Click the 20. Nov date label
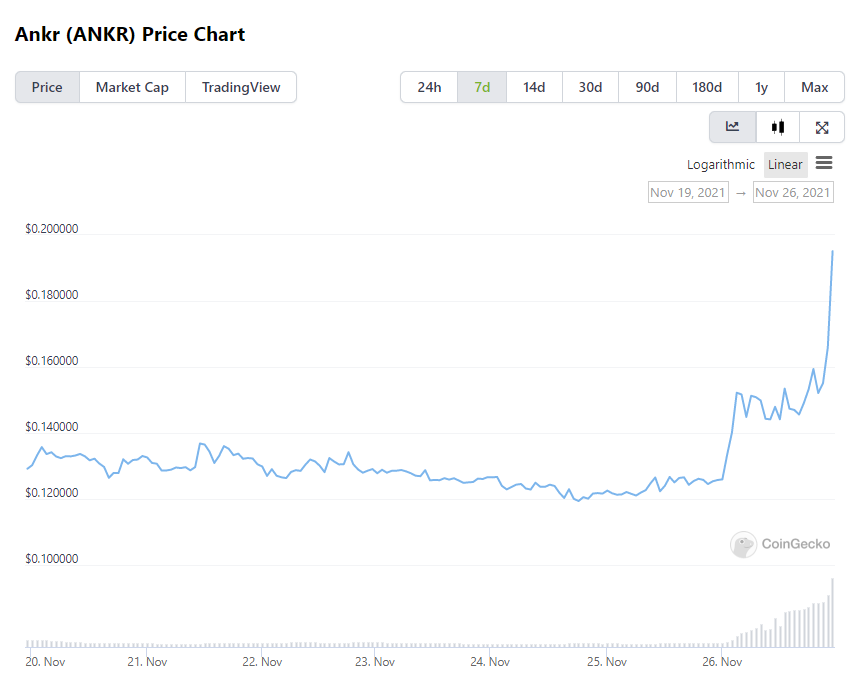Viewport: 859px width, 682px height. click(45, 662)
